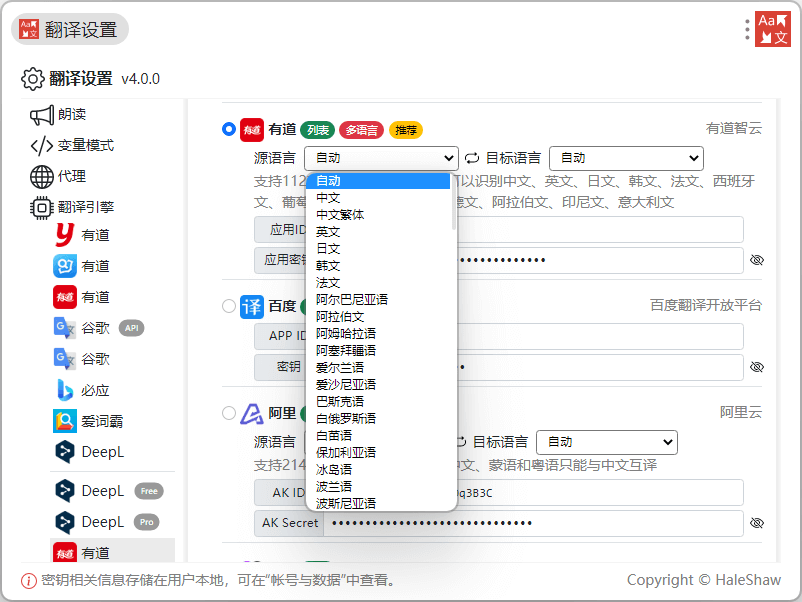Click the purple 阿里 logo
The height and width of the screenshot is (602, 802).
[x=252, y=413]
